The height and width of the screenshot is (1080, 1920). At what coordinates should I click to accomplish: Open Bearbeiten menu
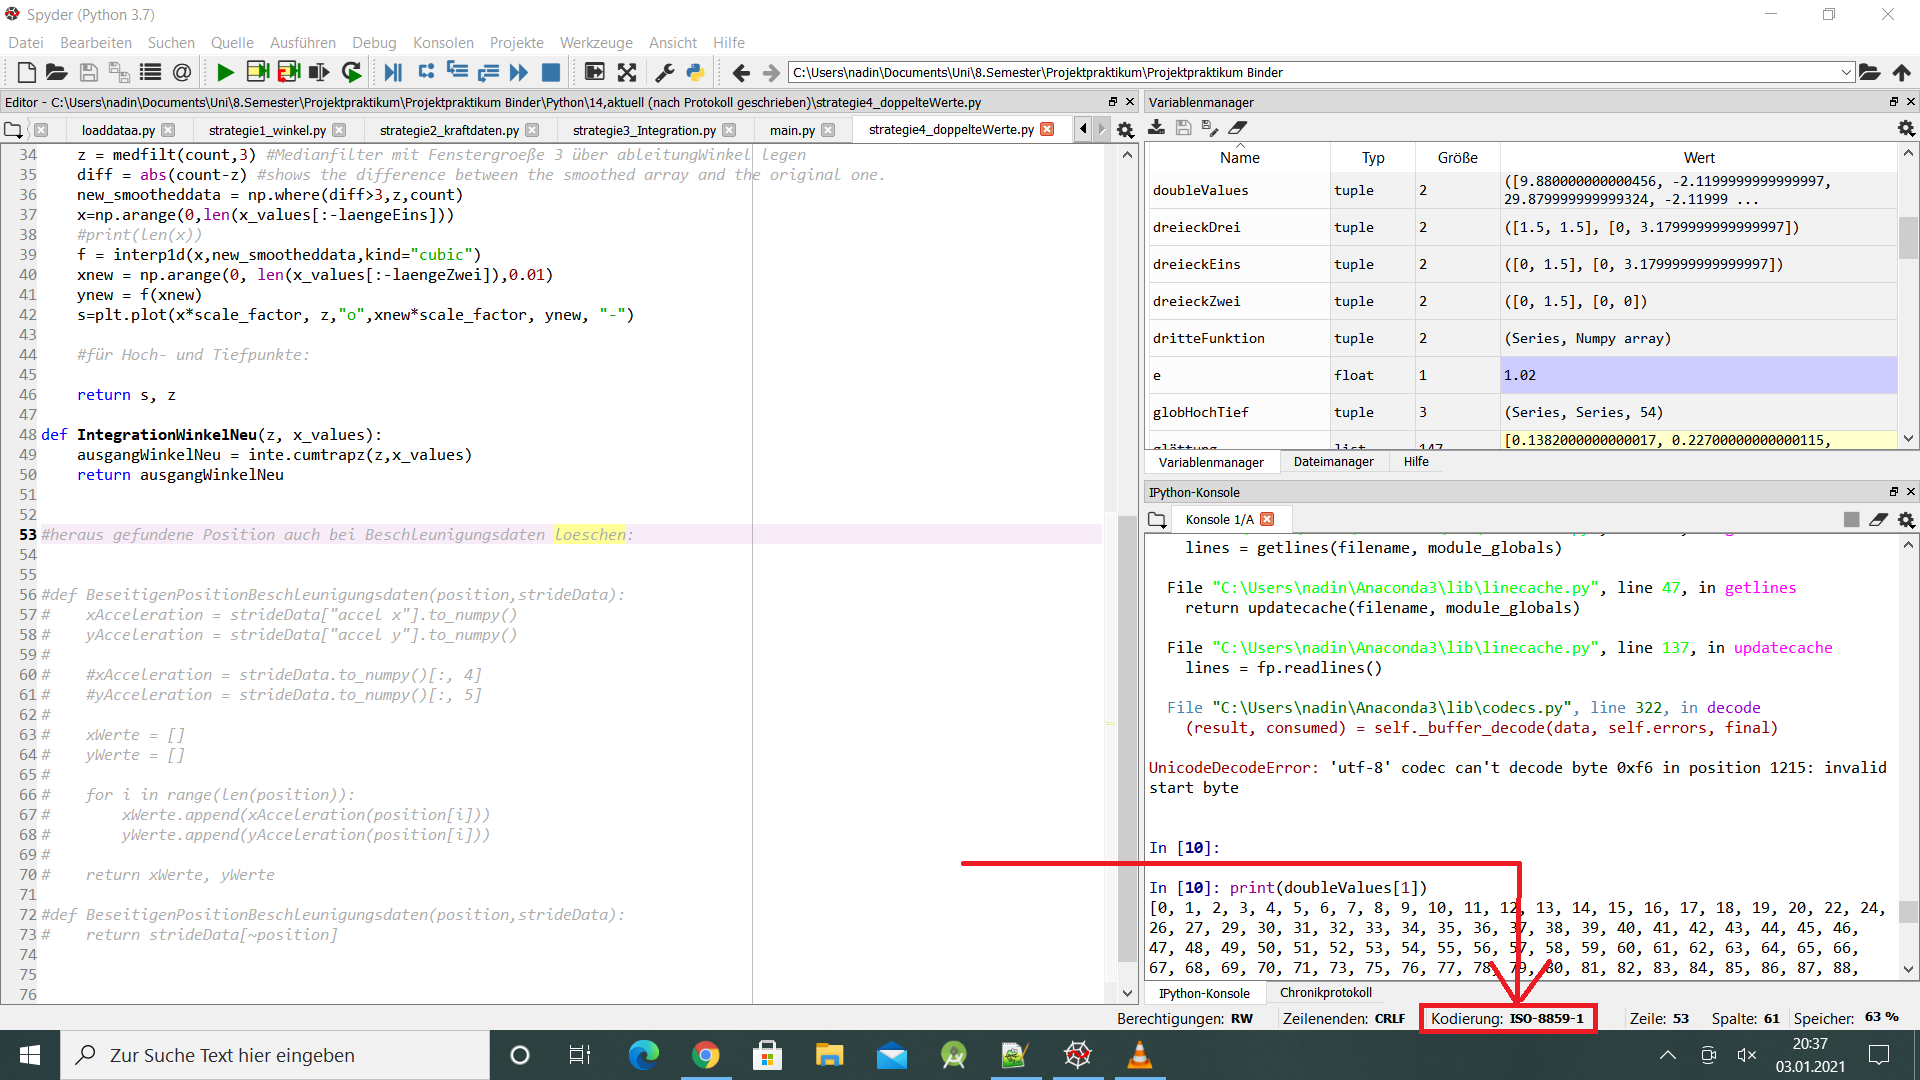(x=96, y=43)
